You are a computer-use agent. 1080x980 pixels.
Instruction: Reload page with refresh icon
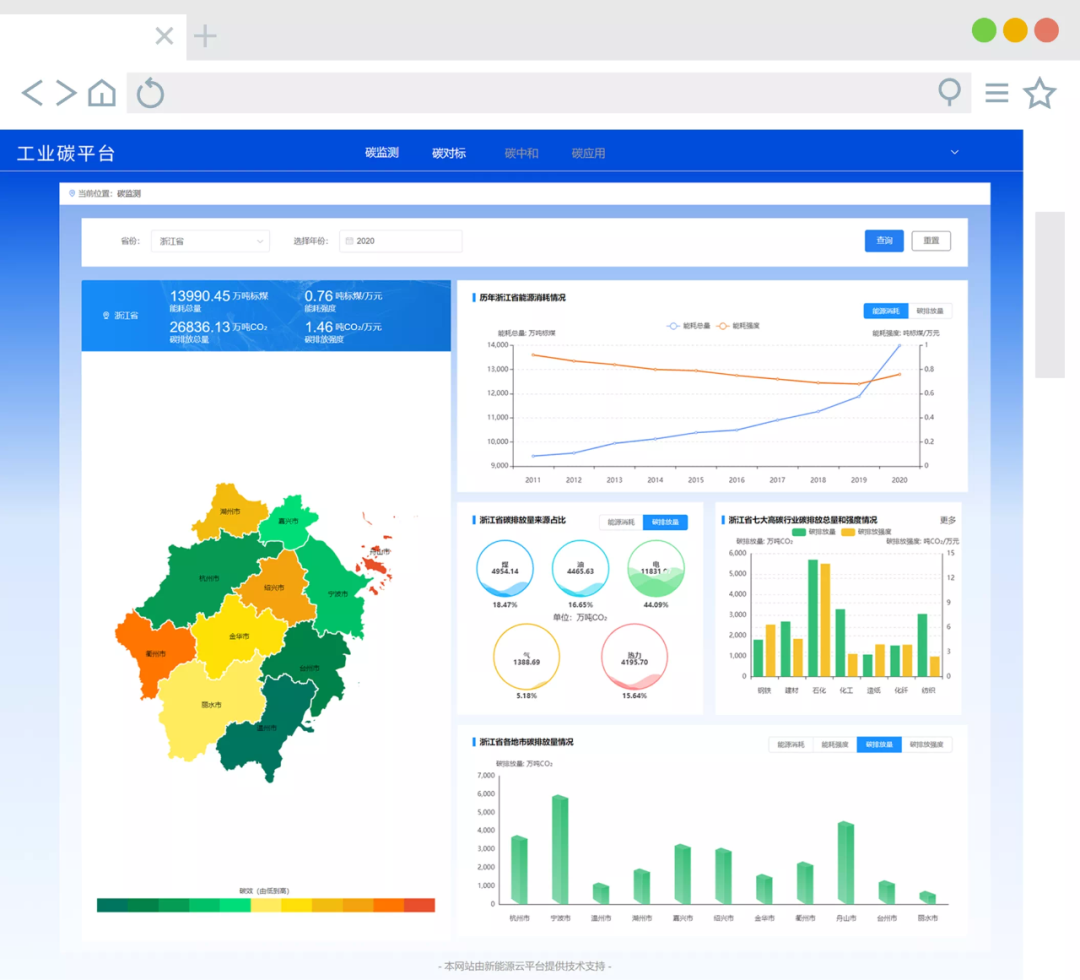tap(150, 94)
